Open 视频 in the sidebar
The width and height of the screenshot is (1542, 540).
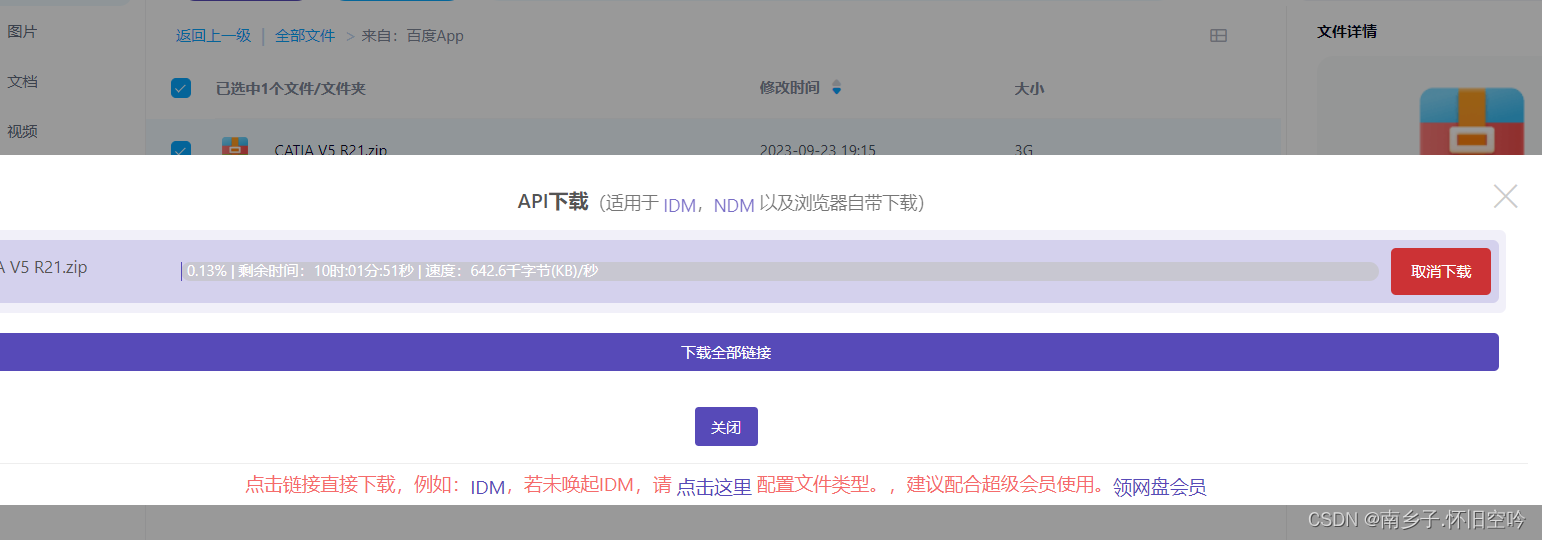point(22,131)
